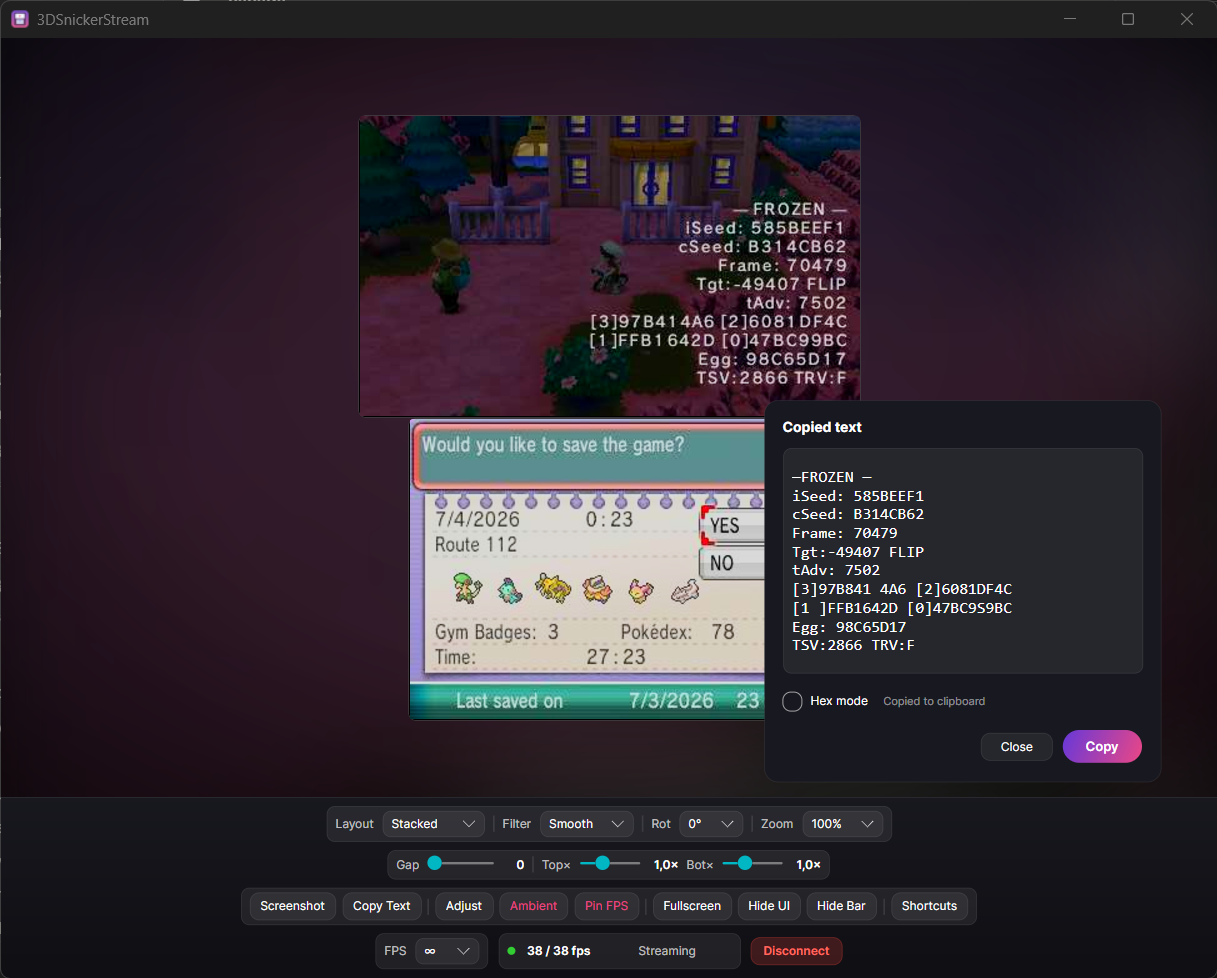Open the Adjust panel button
Image resolution: width=1217 pixels, height=978 pixels.
464,906
